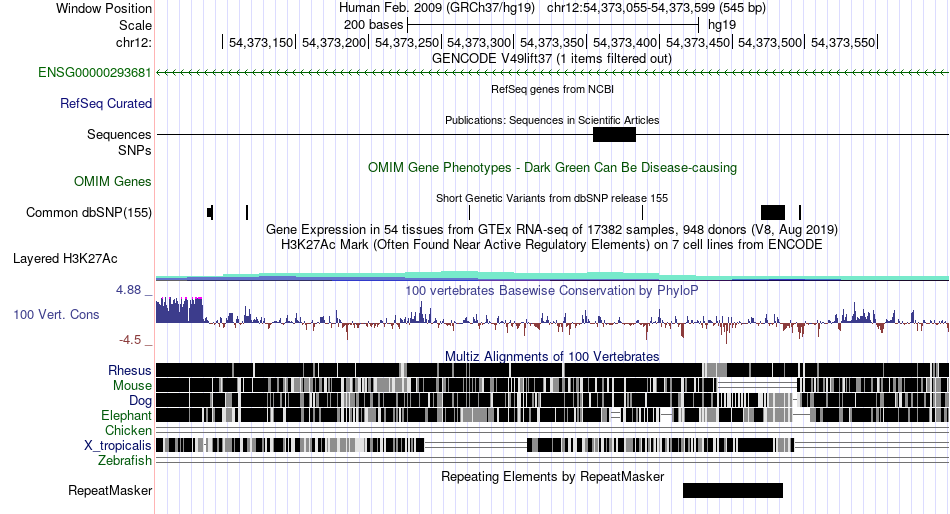Click the Rhesus alignment blocks
This screenshot has width=950, height=514.
pyautogui.click(x=552, y=370)
